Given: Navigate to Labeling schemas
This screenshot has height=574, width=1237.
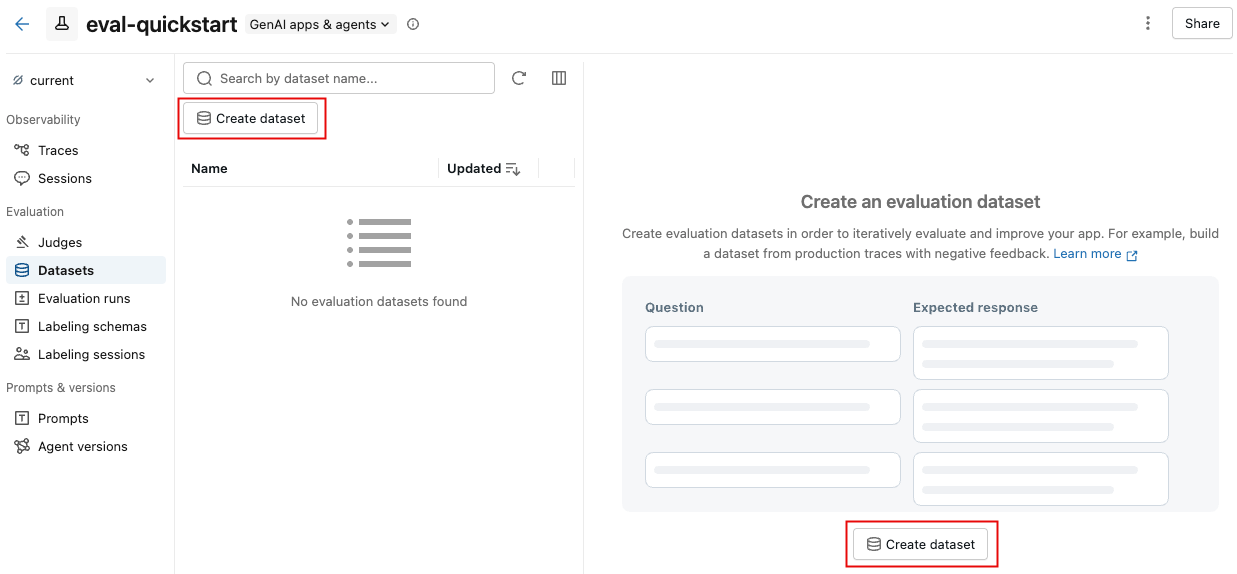Looking at the screenshot, I should click(x=92, y=326).
